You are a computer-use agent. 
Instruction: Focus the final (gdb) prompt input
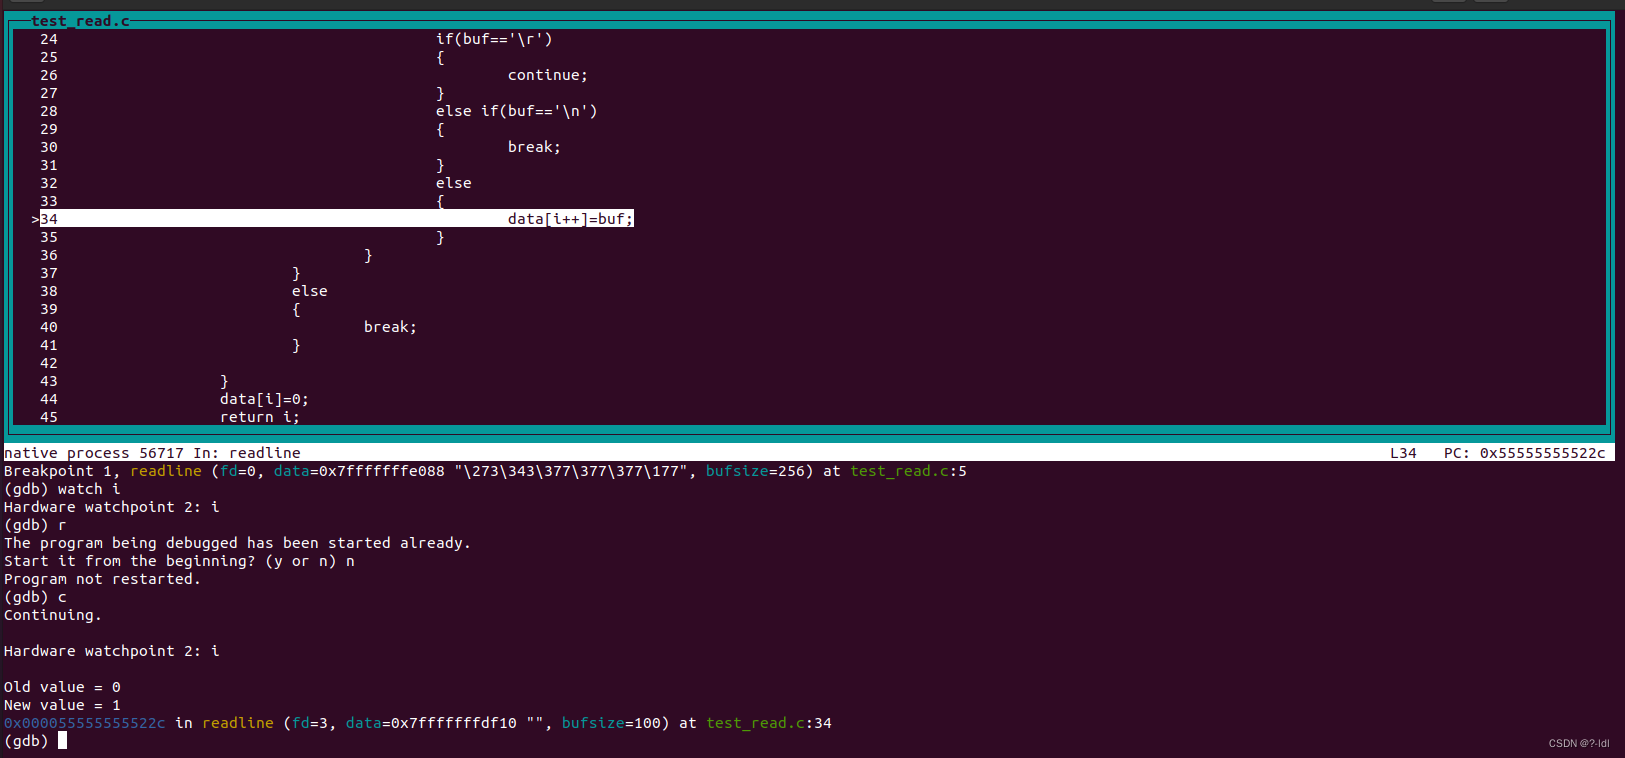[x=62, y=741]
